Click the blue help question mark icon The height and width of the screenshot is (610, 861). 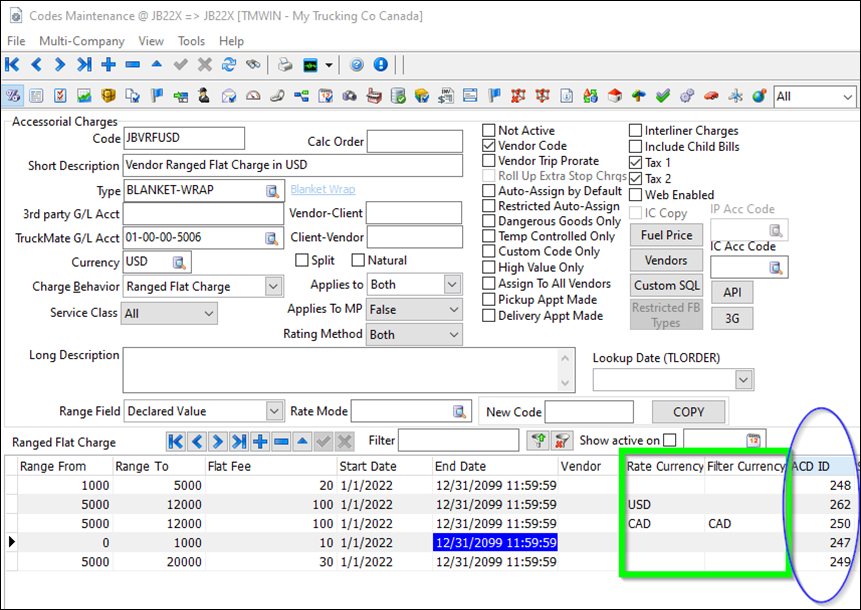point(357,65)
